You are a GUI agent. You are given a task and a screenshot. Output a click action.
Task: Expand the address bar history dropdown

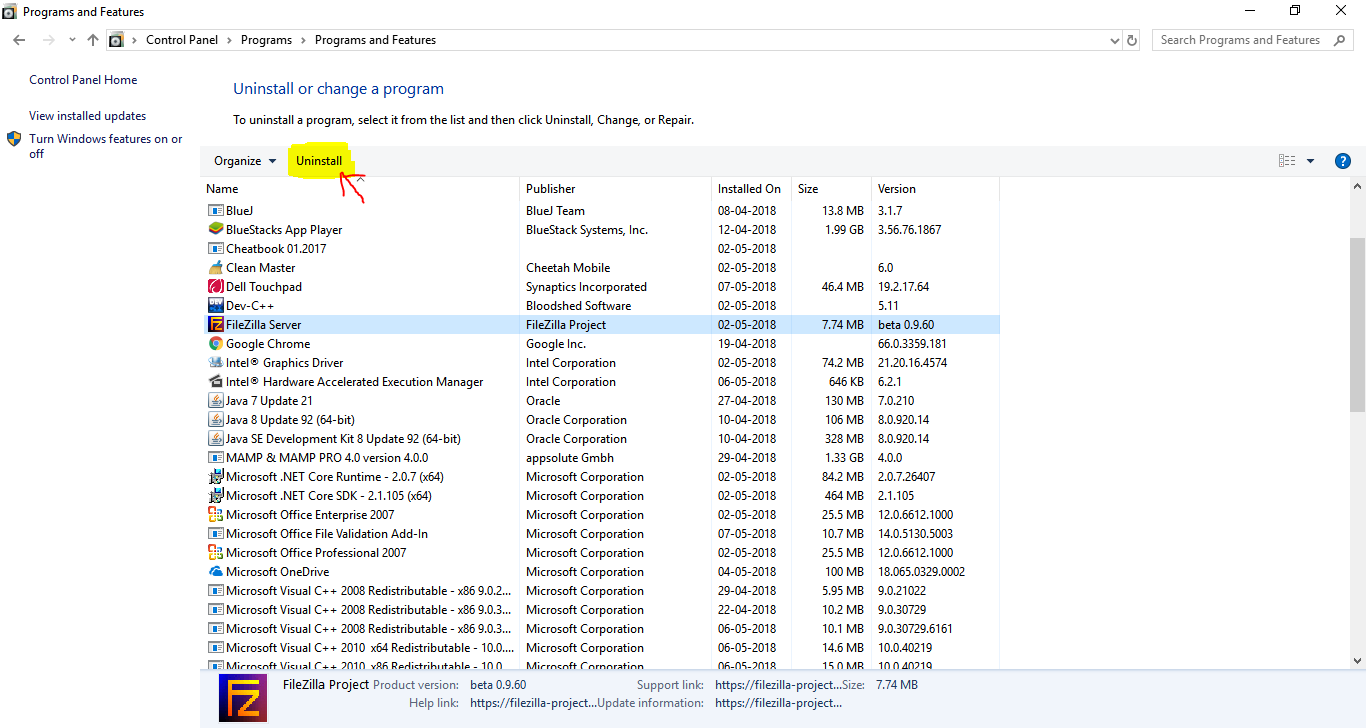point(1115,40)
